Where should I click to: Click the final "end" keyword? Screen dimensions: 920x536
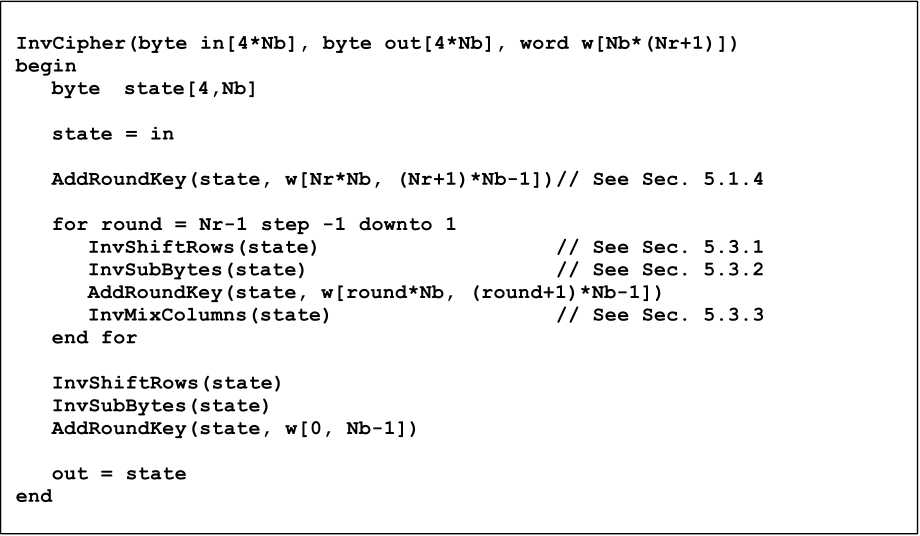tap(34, 496)
